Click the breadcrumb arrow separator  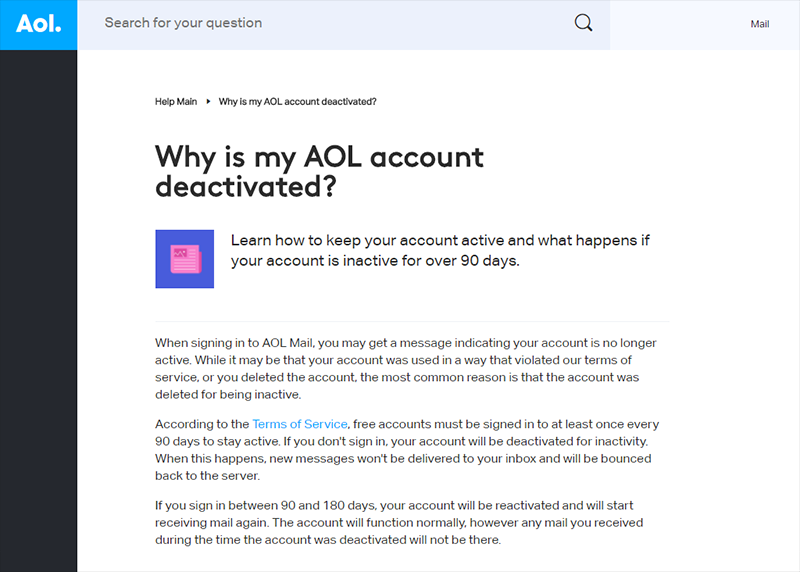tap(208, 102)
